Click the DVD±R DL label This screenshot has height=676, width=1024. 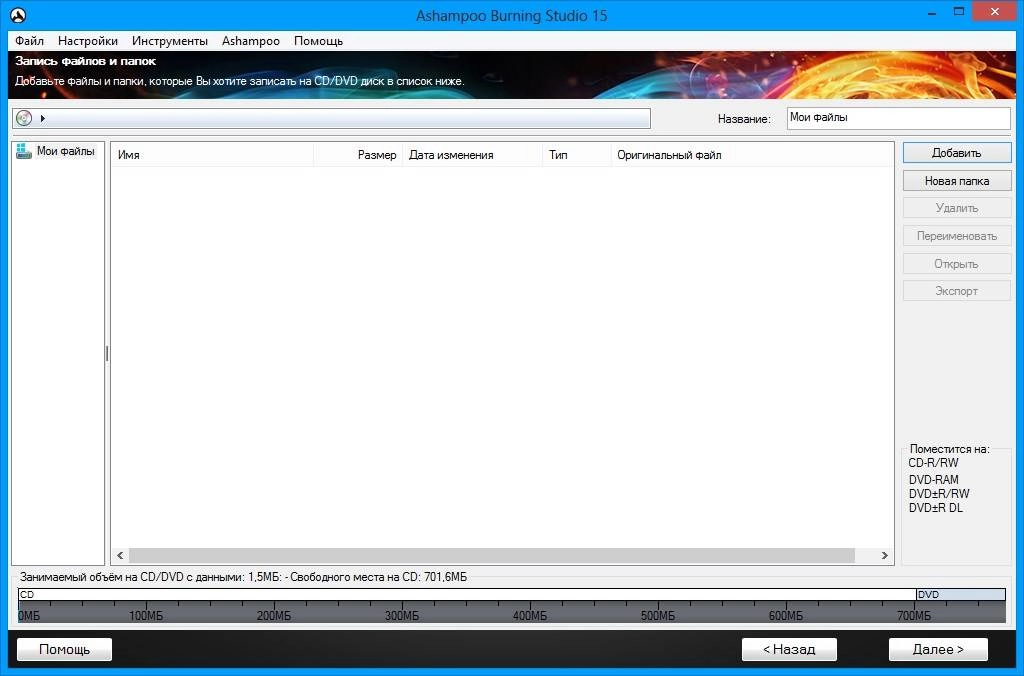click(x=936, y=508)
